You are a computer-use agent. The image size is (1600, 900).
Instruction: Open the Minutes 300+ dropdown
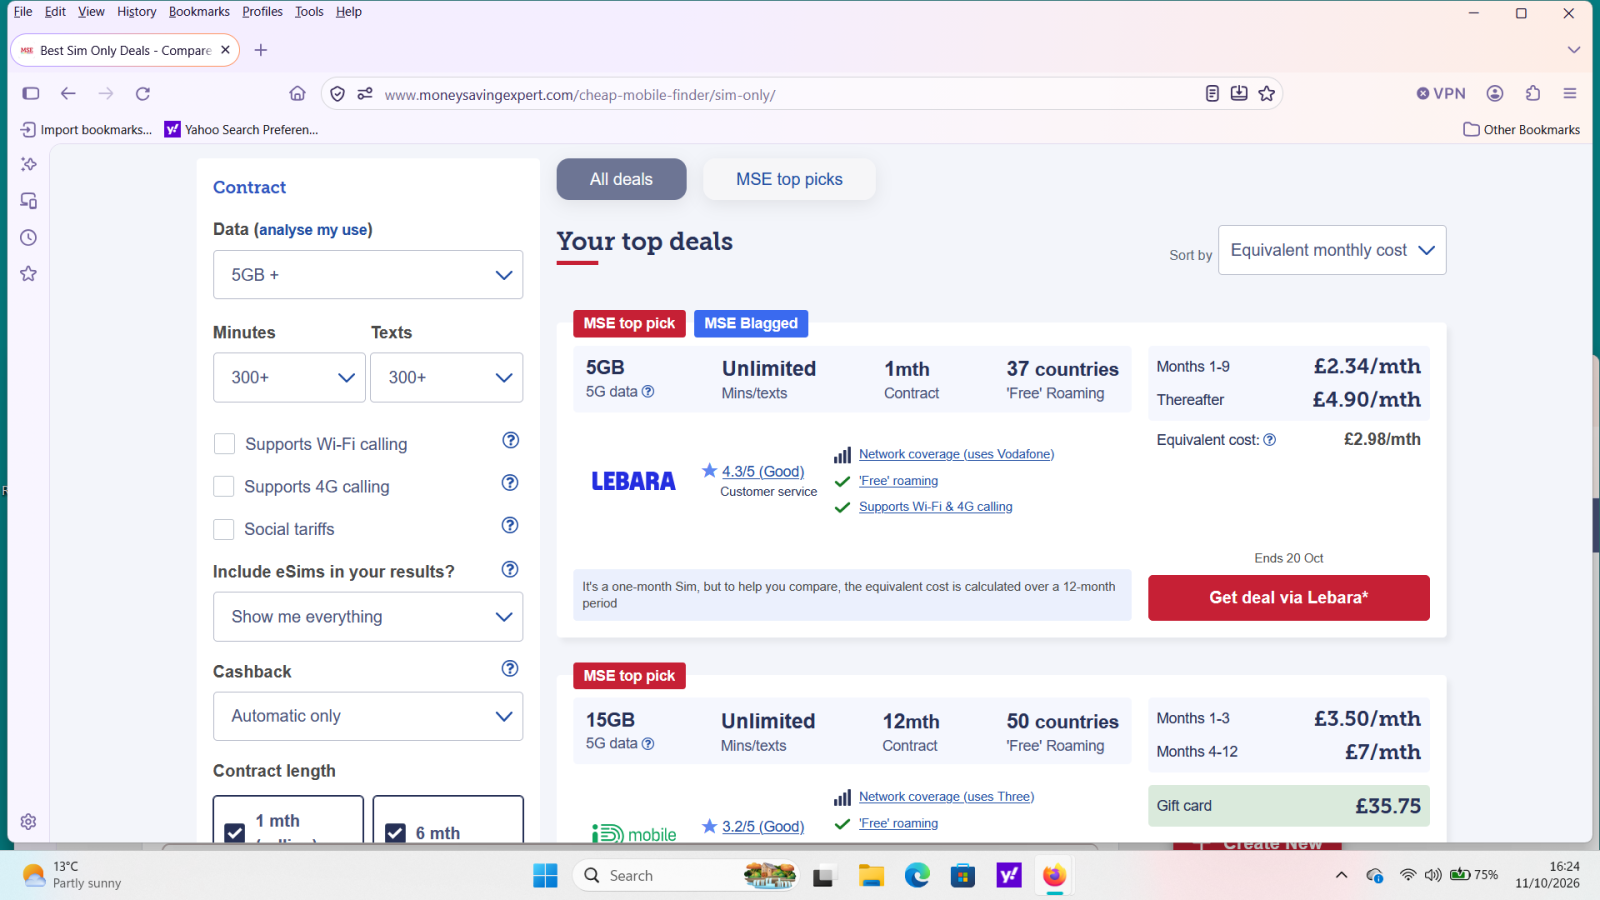click(x=289, y=377)
